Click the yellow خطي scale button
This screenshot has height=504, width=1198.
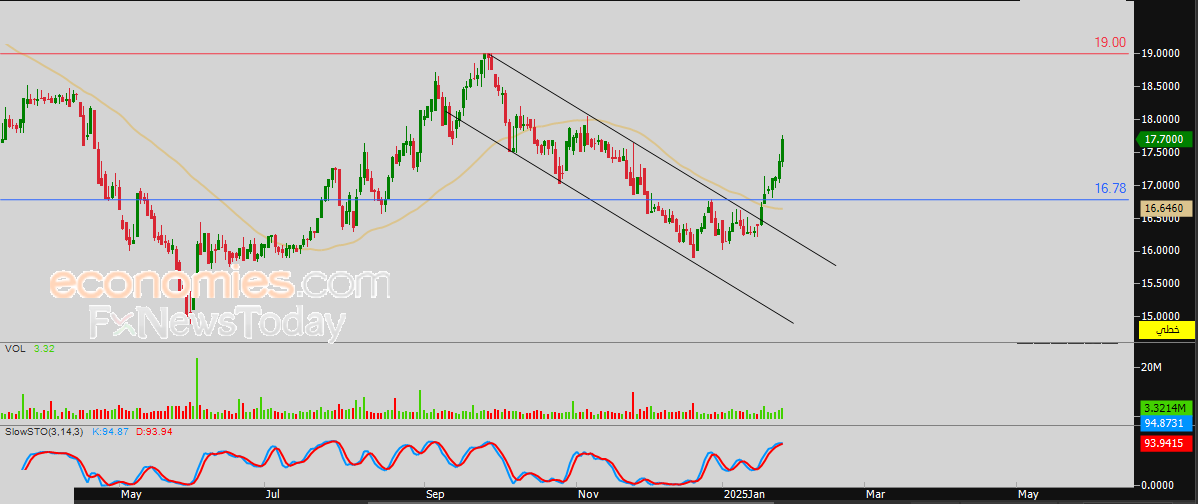coord(1167,330)
